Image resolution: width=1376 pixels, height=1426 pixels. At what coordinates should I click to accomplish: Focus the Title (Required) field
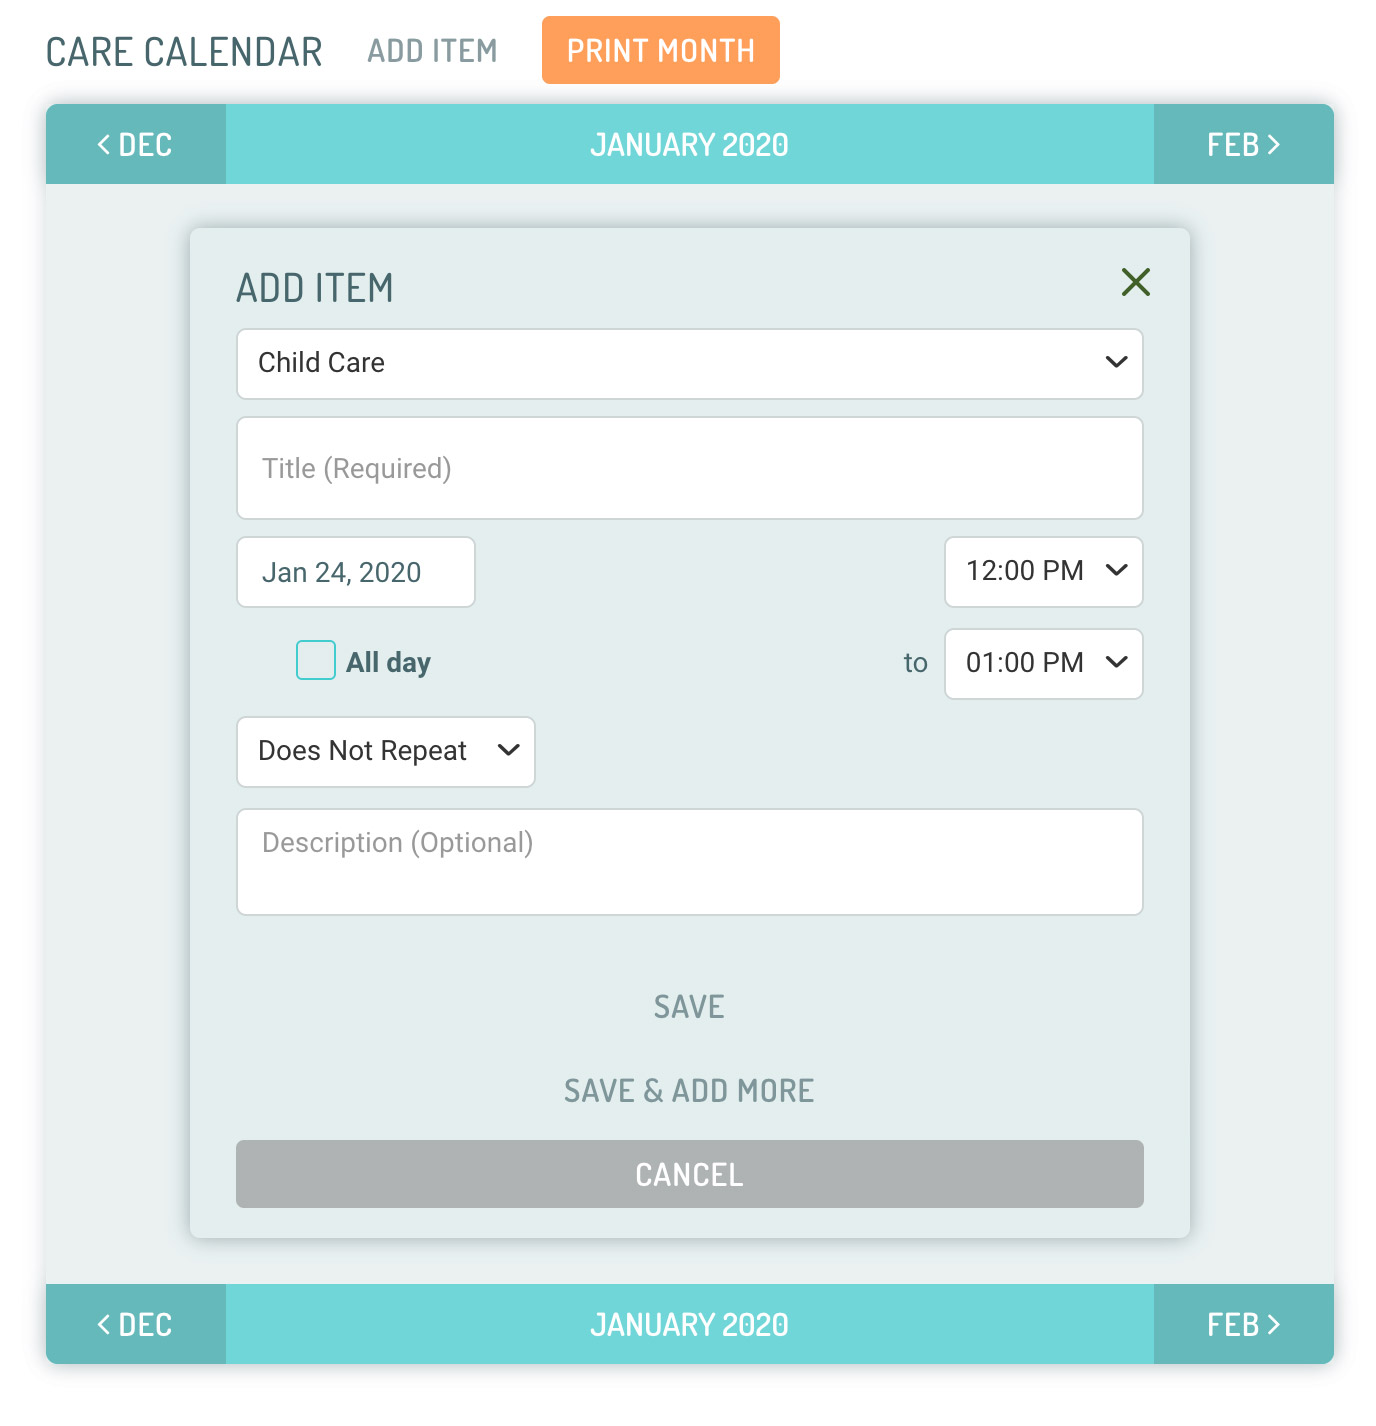pyautogui.click(x=690, y=468)
